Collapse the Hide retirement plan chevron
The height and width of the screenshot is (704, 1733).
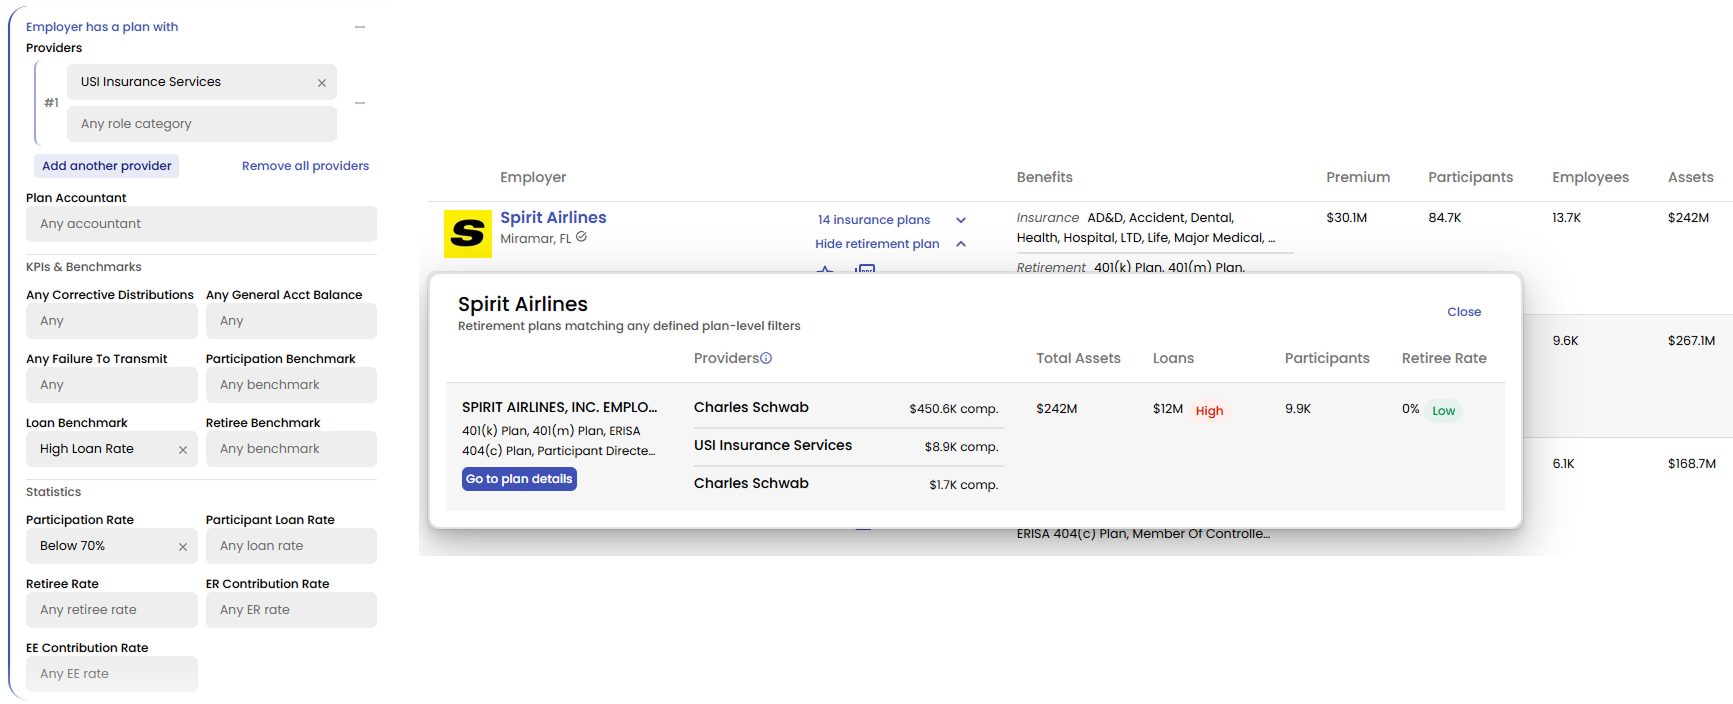click(x=961, y=244)
